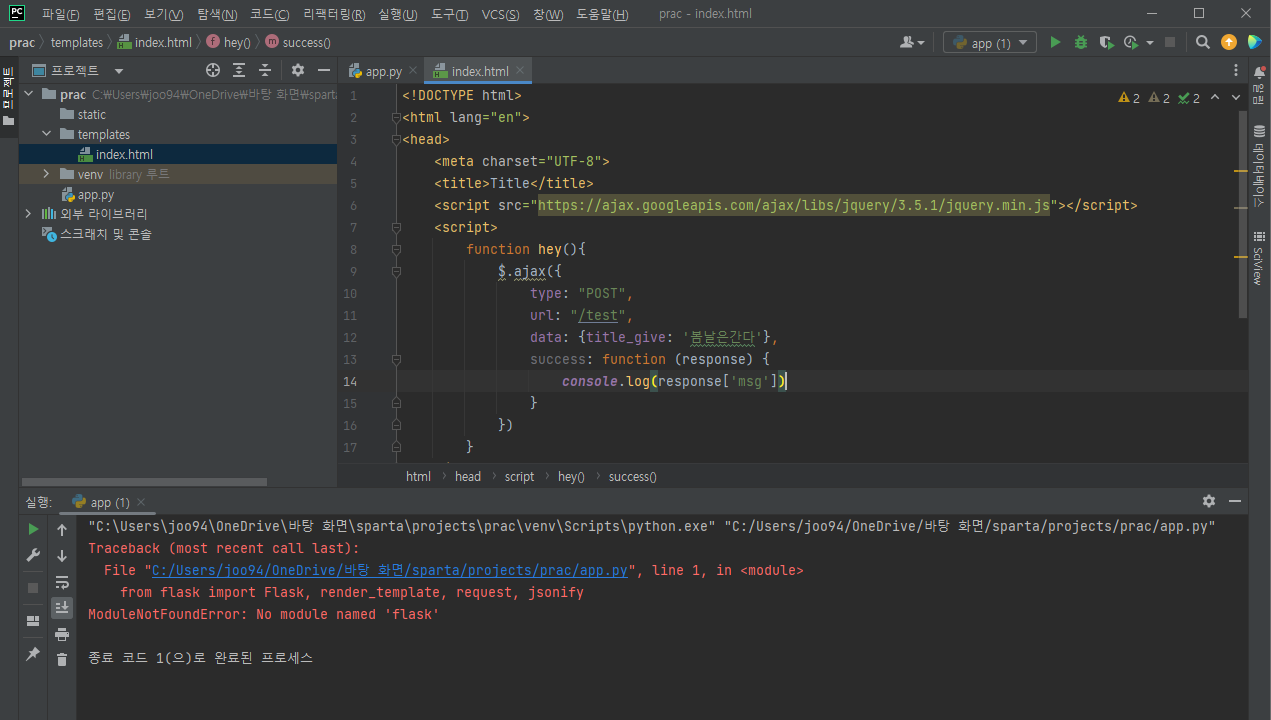This screenshot has height=720, width=1271.
Task: Hide the project panel with minus icon
Action: coord(323,70)
